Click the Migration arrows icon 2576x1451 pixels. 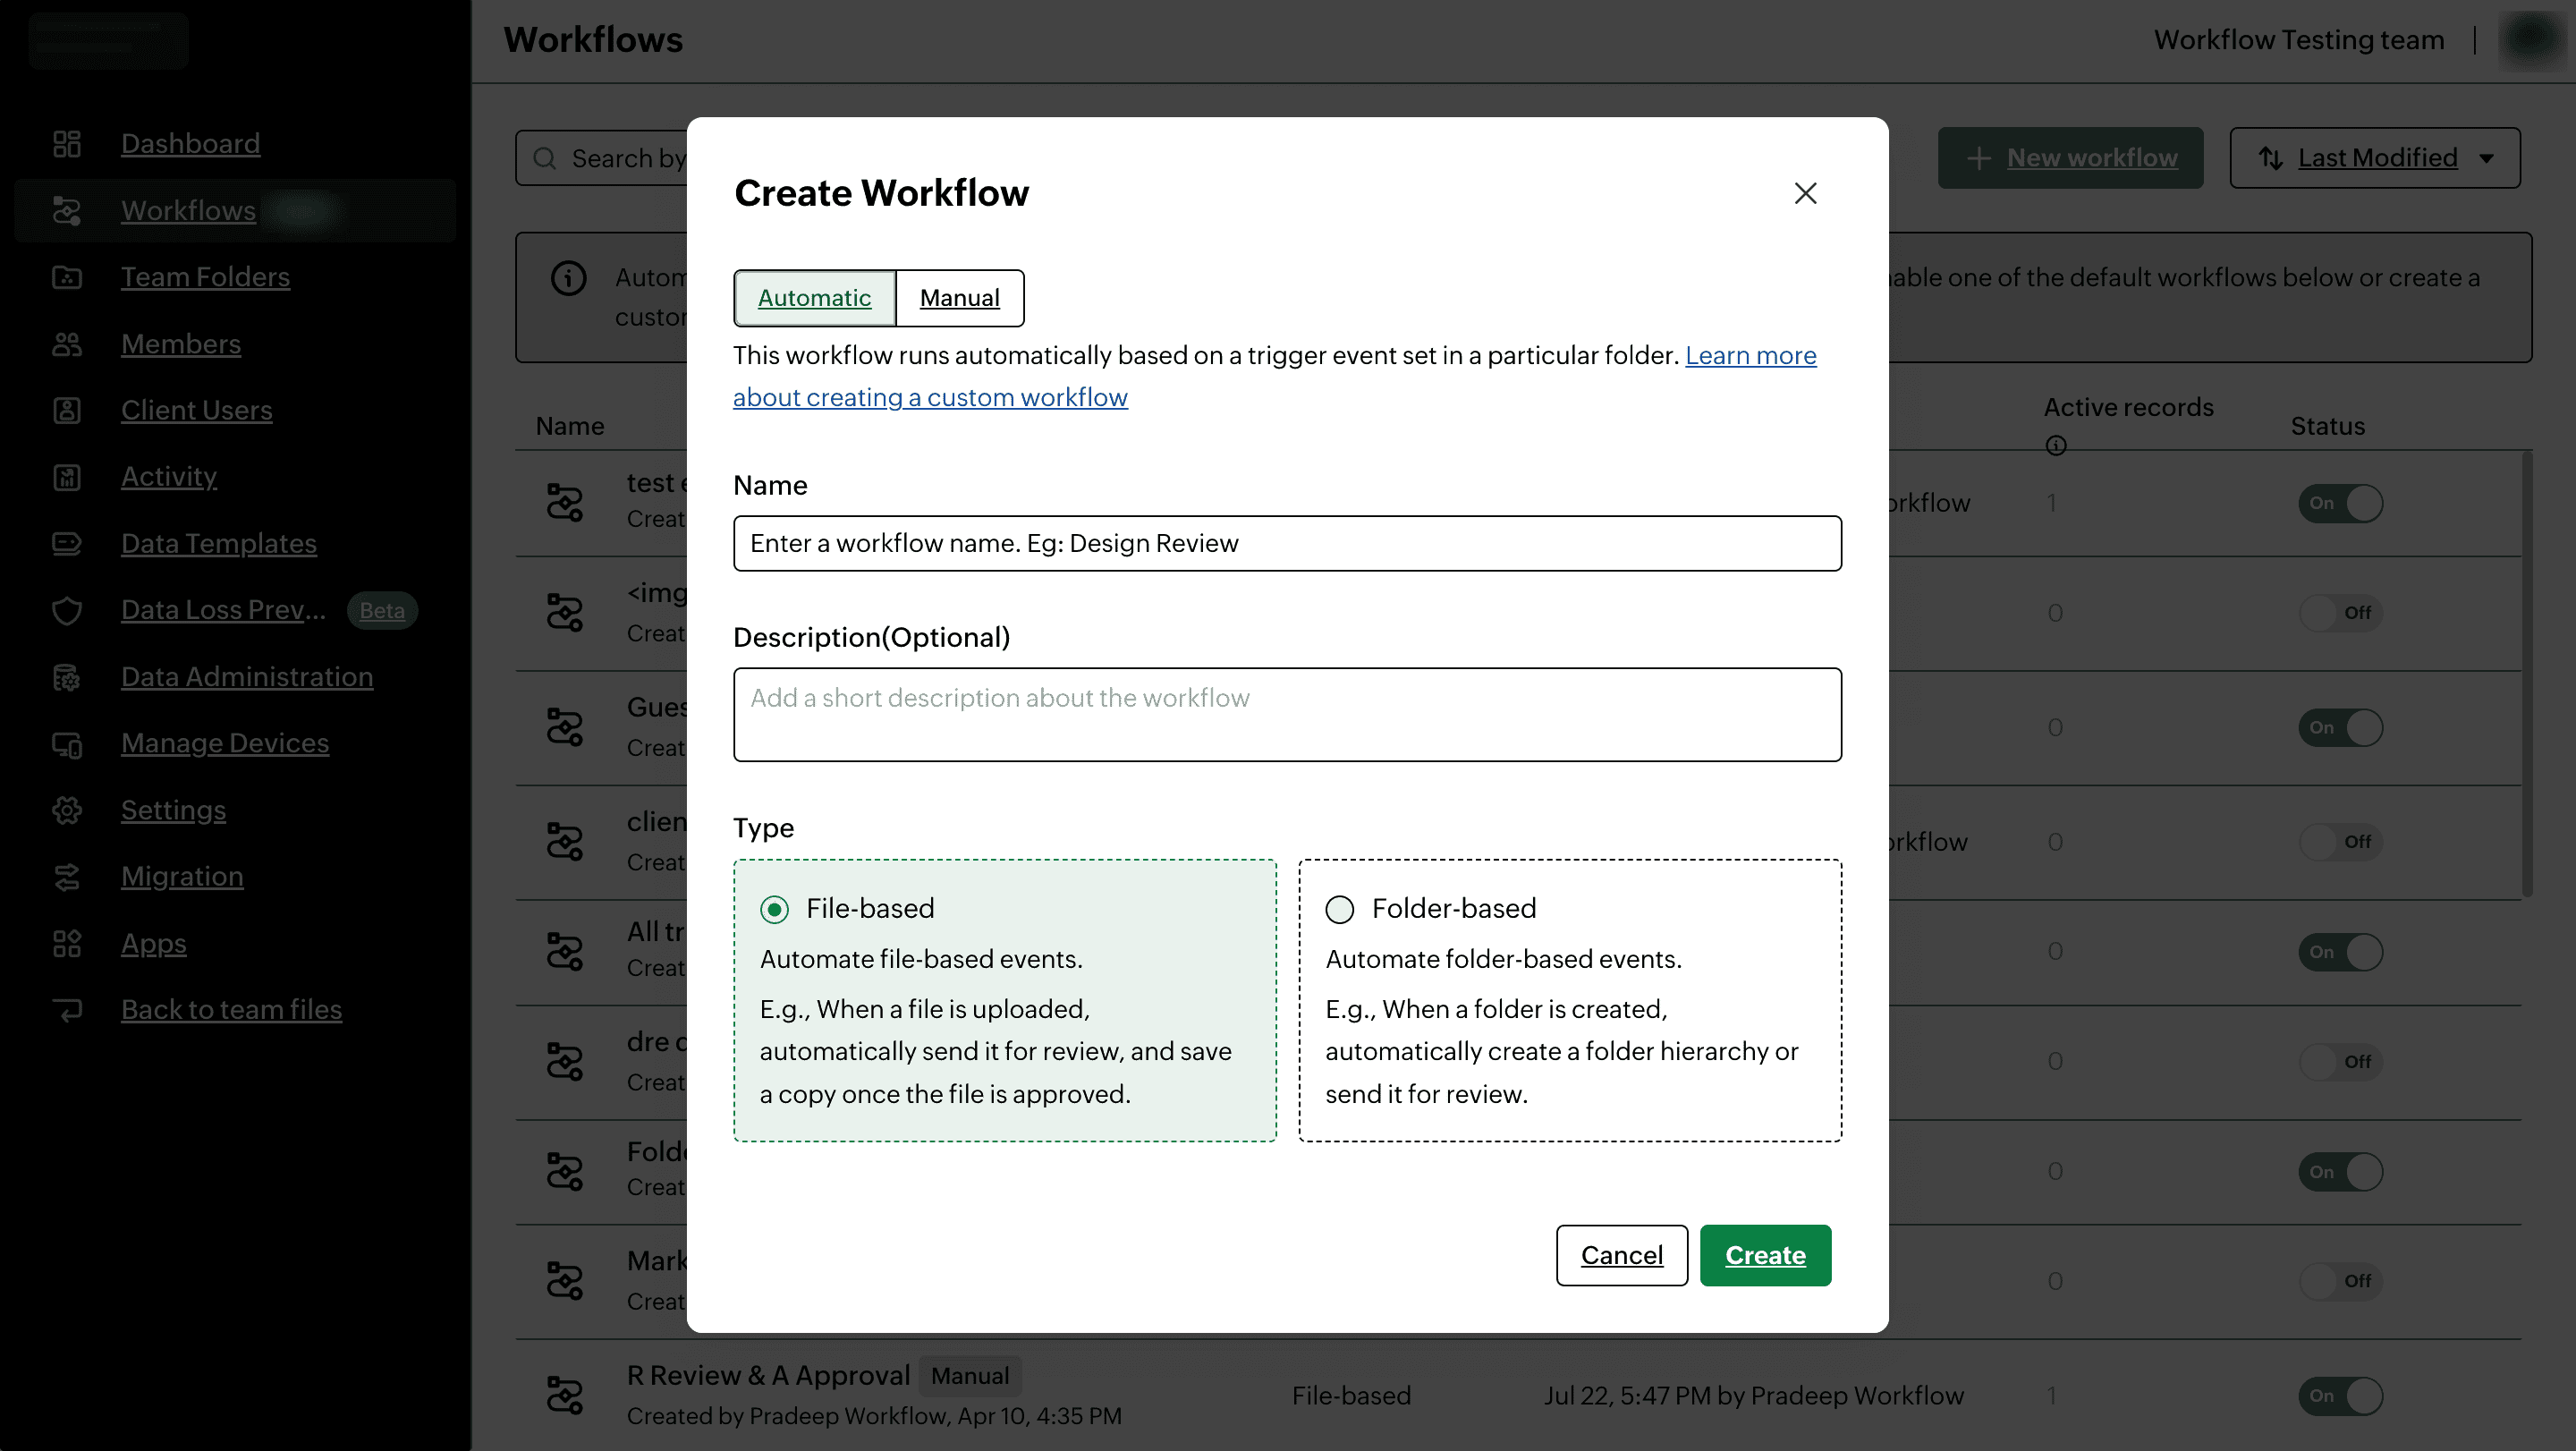point(67,877)
